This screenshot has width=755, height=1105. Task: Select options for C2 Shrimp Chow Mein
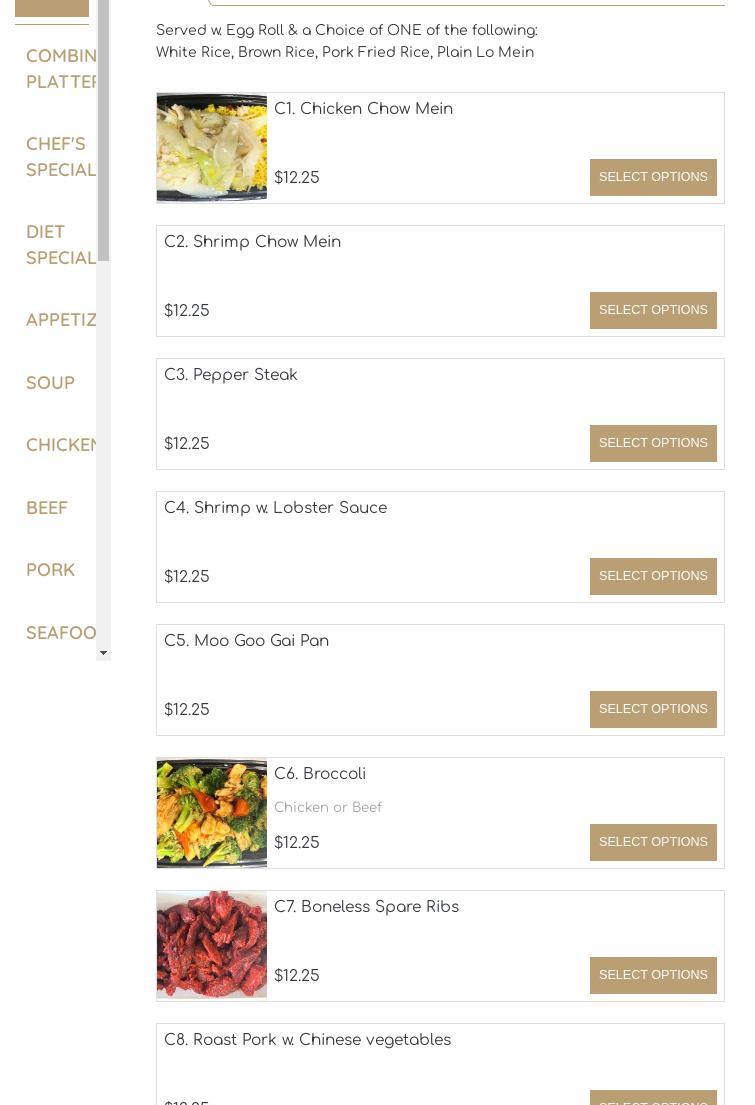point(653,310)
